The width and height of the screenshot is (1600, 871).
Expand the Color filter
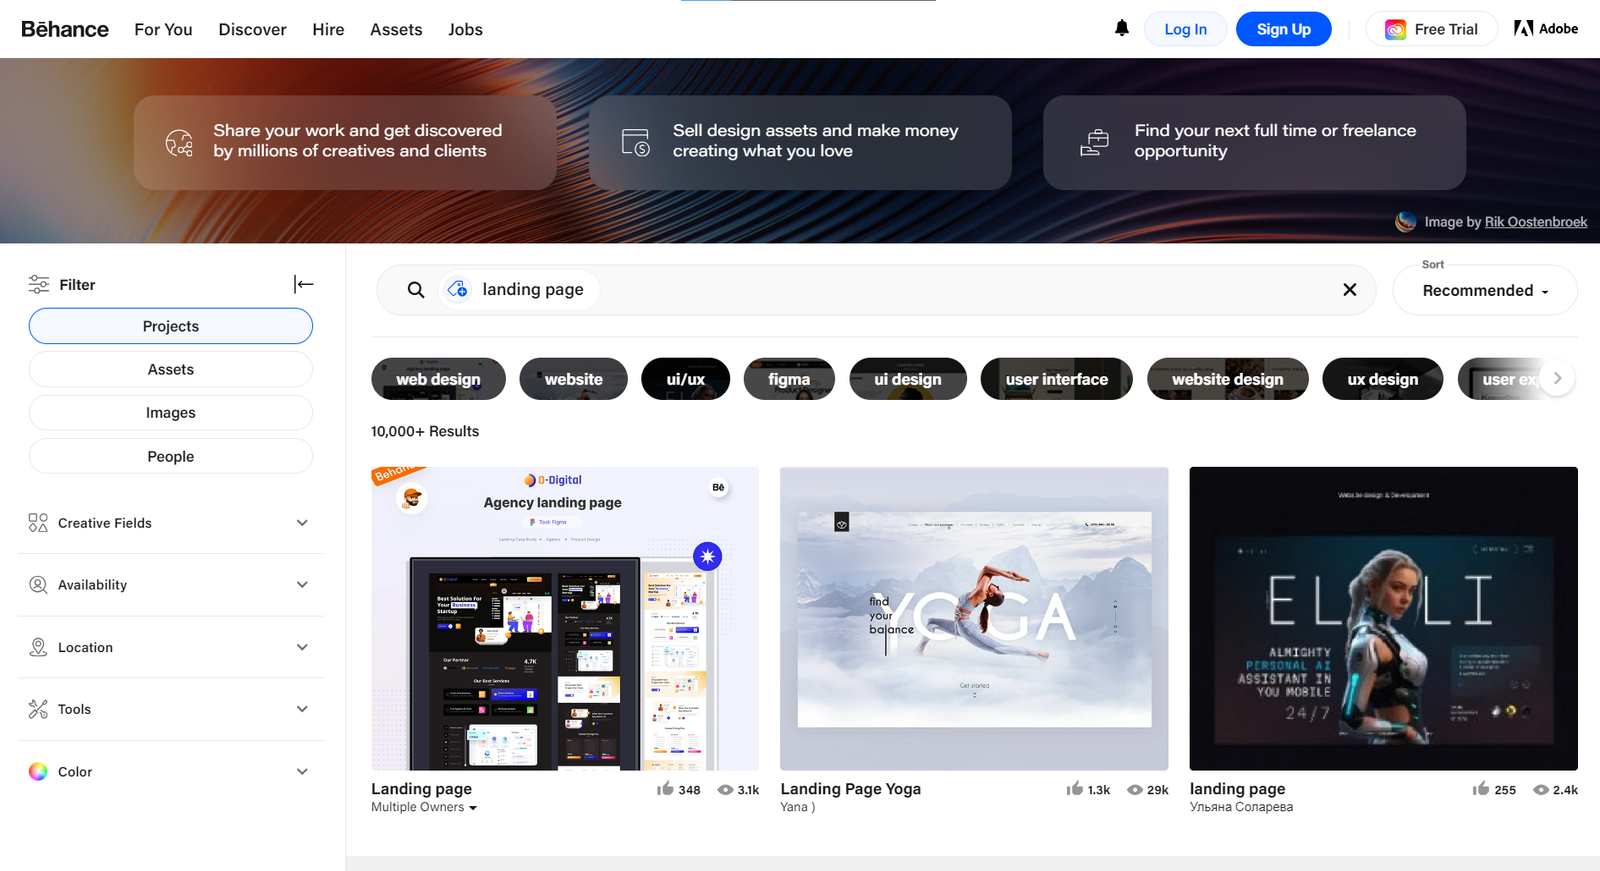click(x=171, y=771)
